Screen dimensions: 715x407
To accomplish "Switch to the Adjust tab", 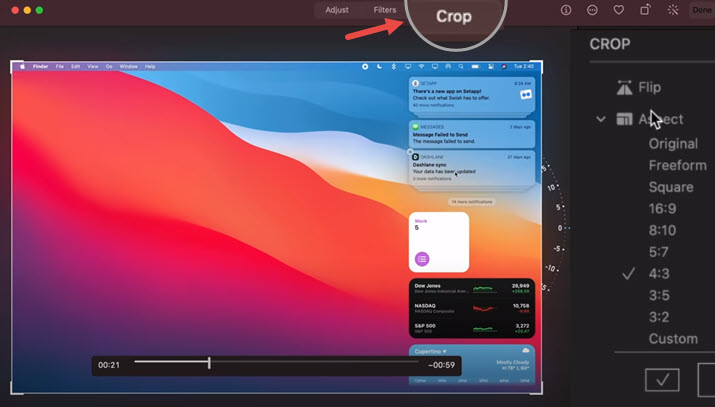I will point(337,10).
